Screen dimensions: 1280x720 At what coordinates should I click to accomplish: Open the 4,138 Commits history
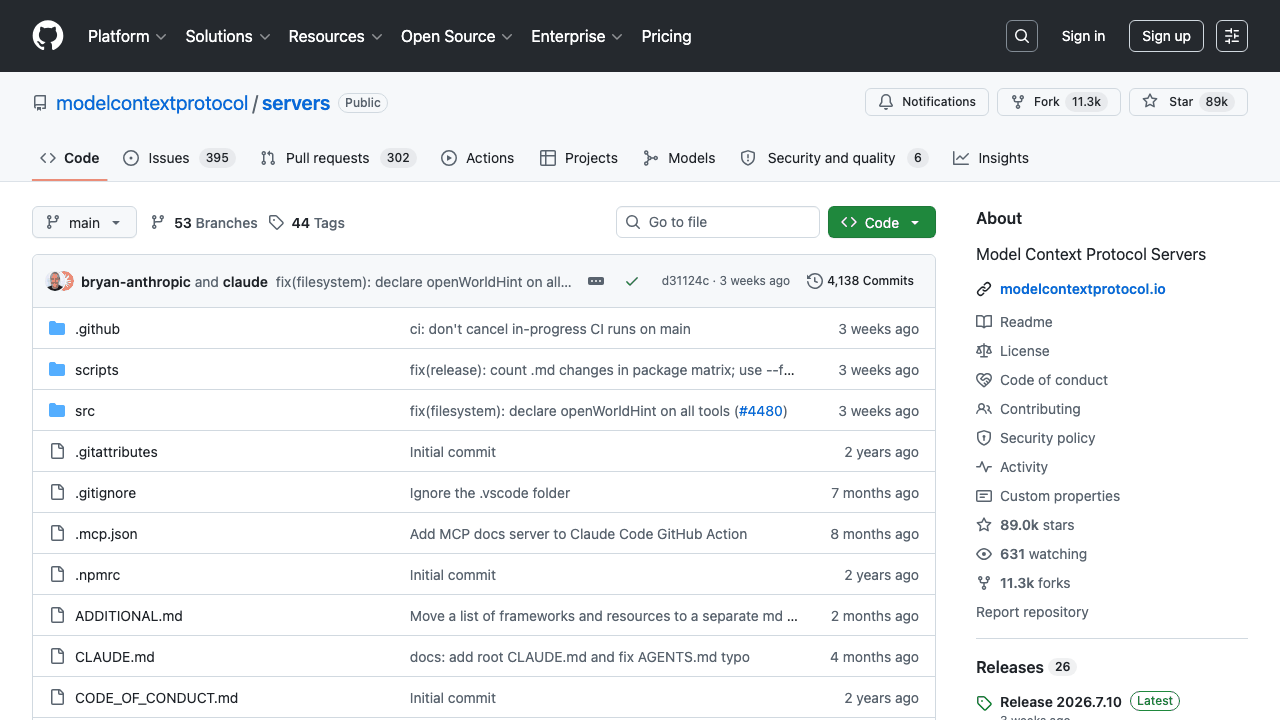860,281
